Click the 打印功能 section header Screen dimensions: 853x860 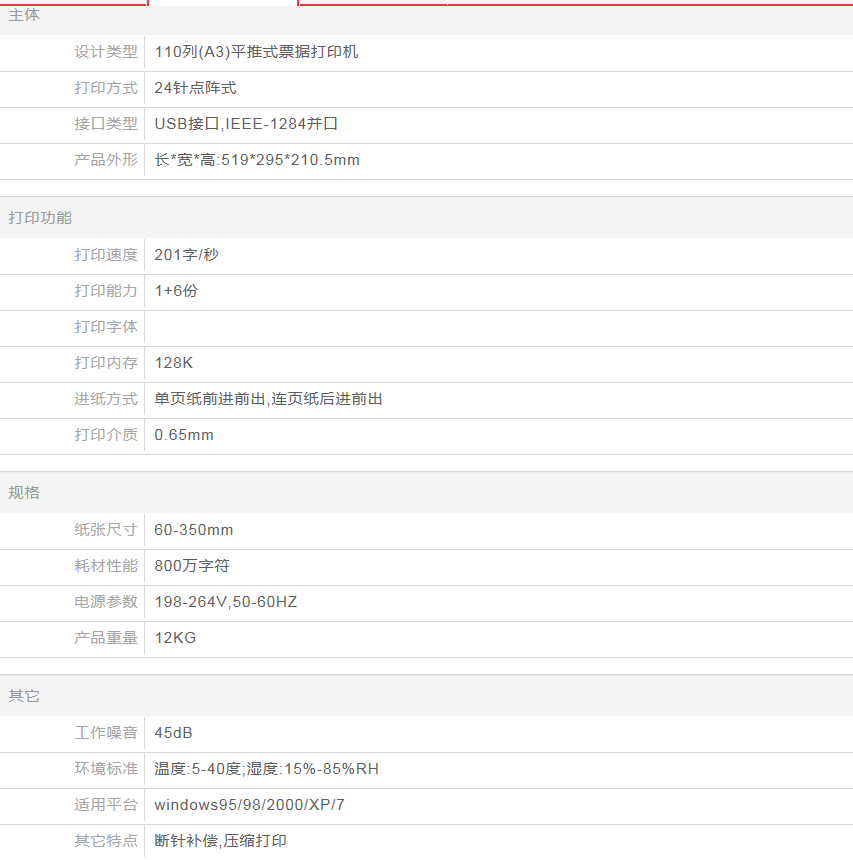40,218
